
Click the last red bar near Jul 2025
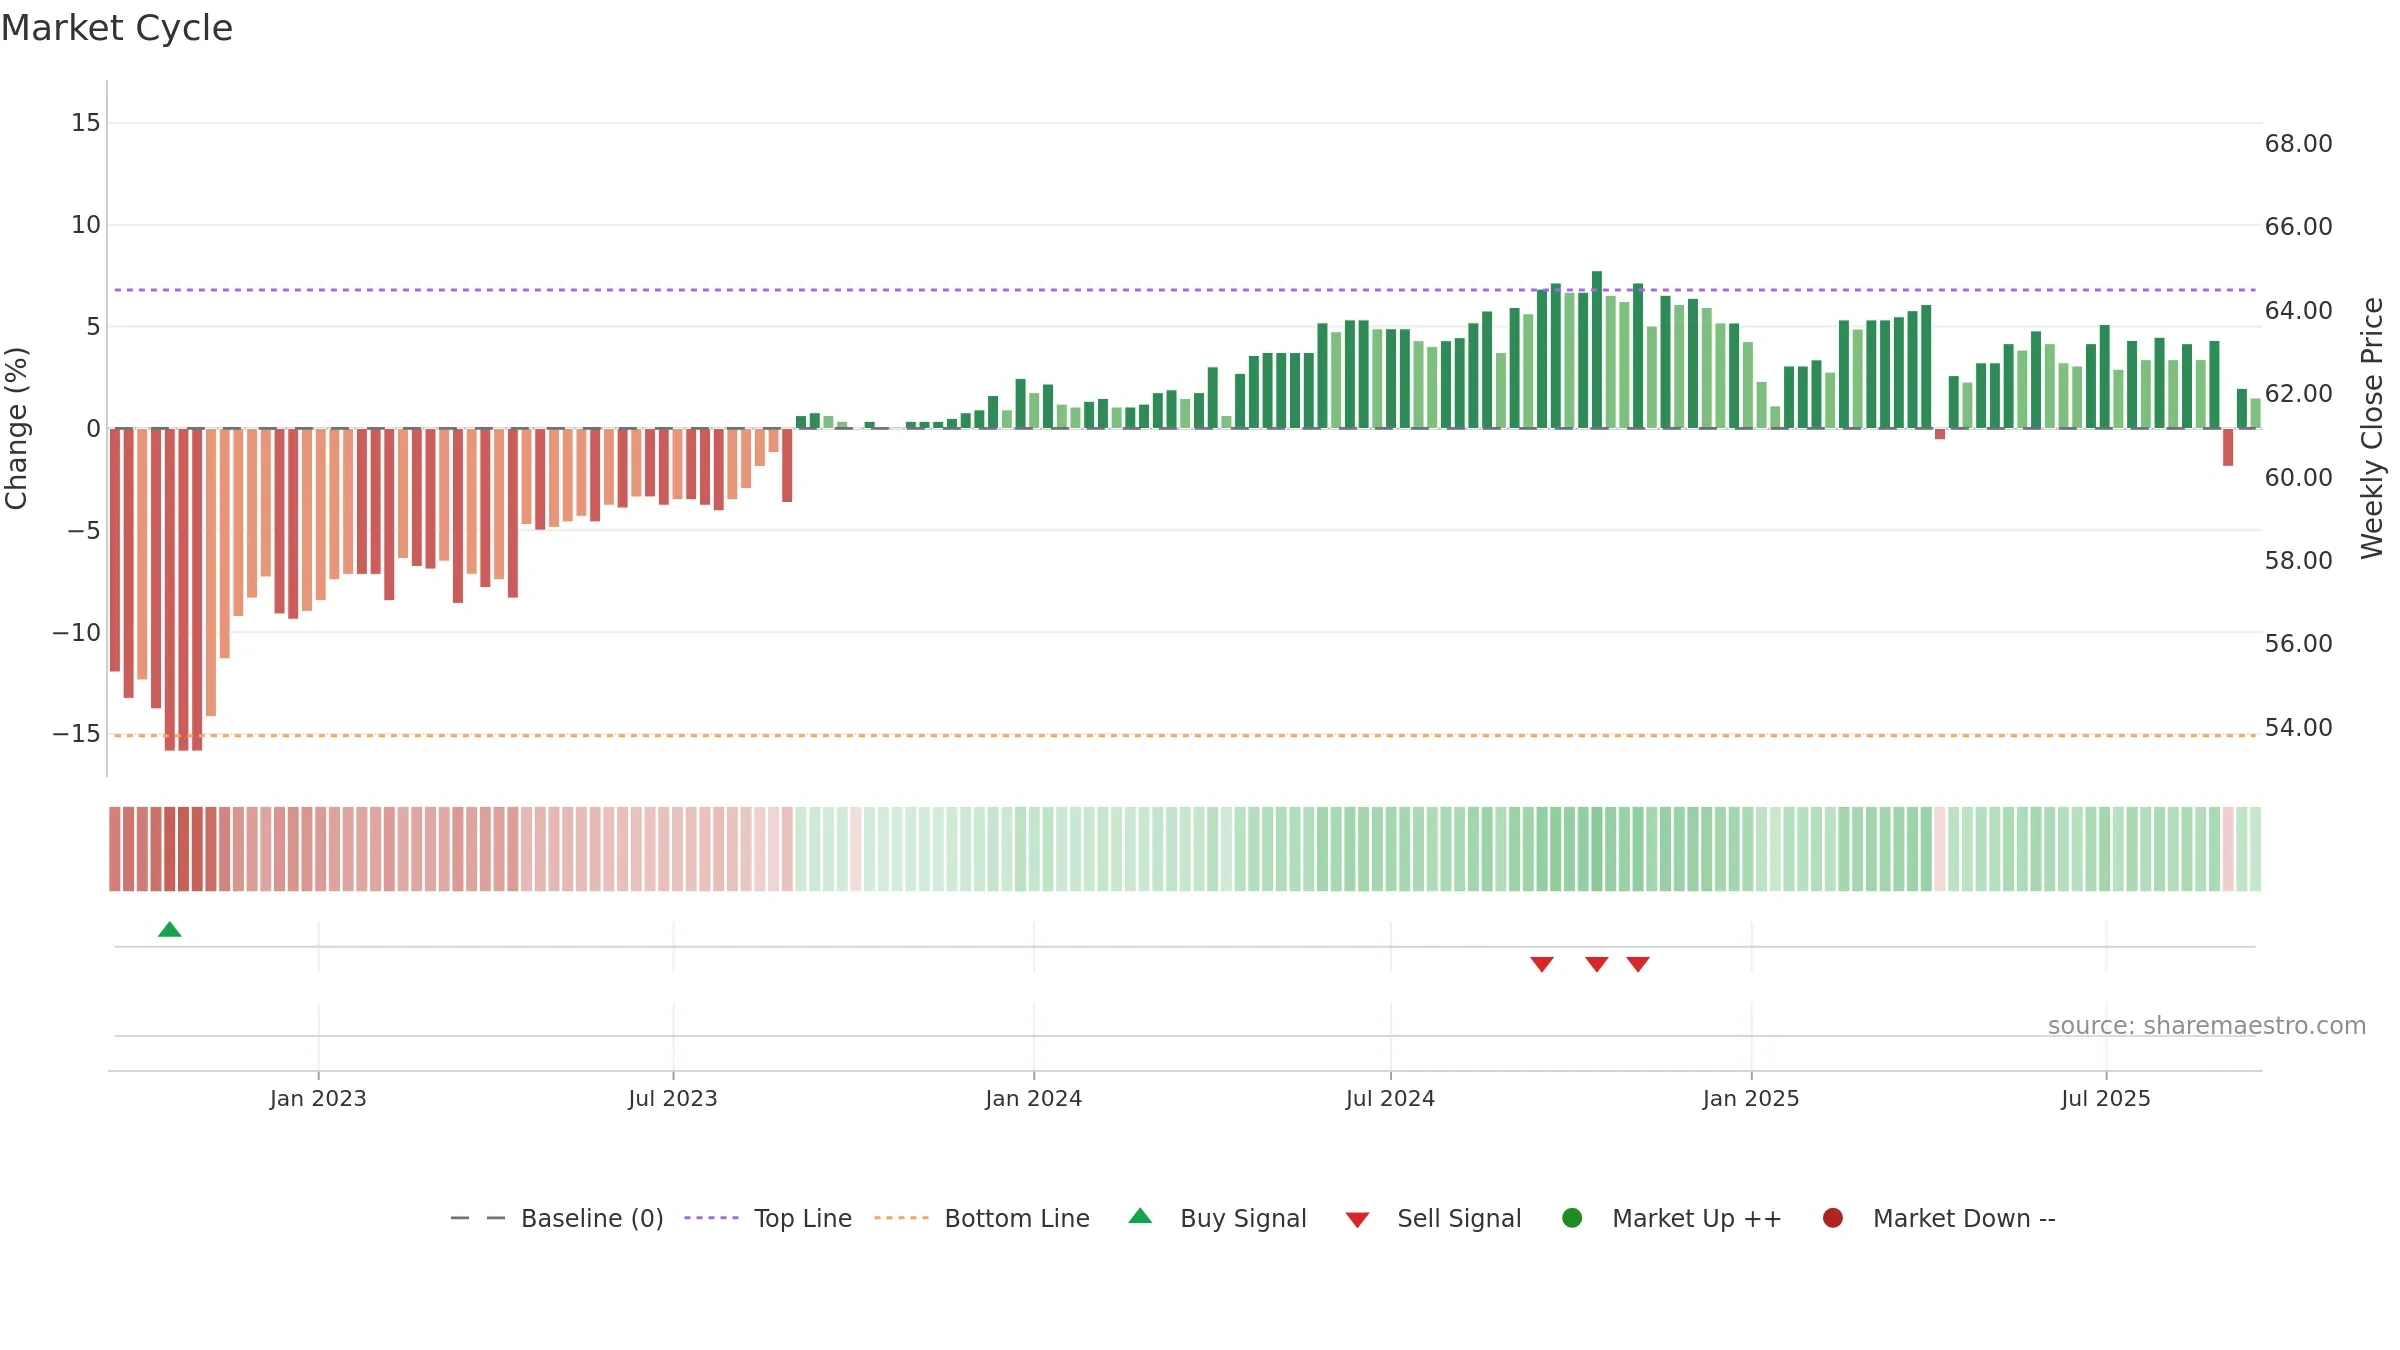2228,447
